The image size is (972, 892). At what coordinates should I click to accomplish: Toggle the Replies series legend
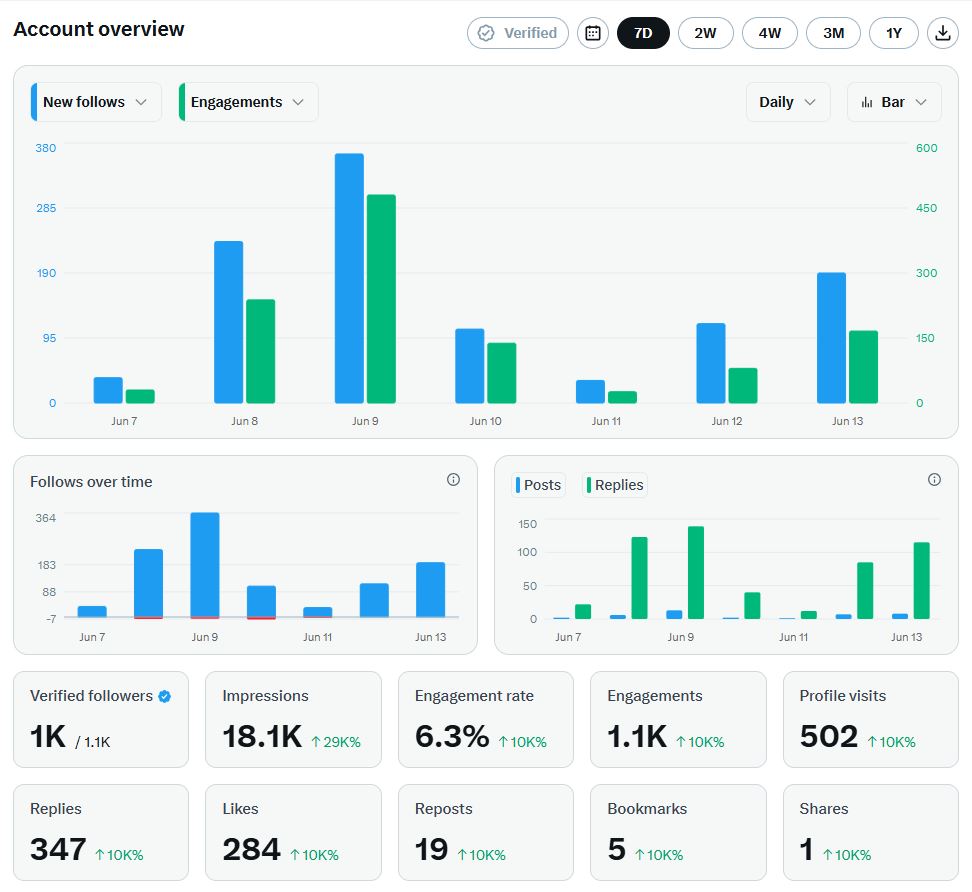pos(615,485)
